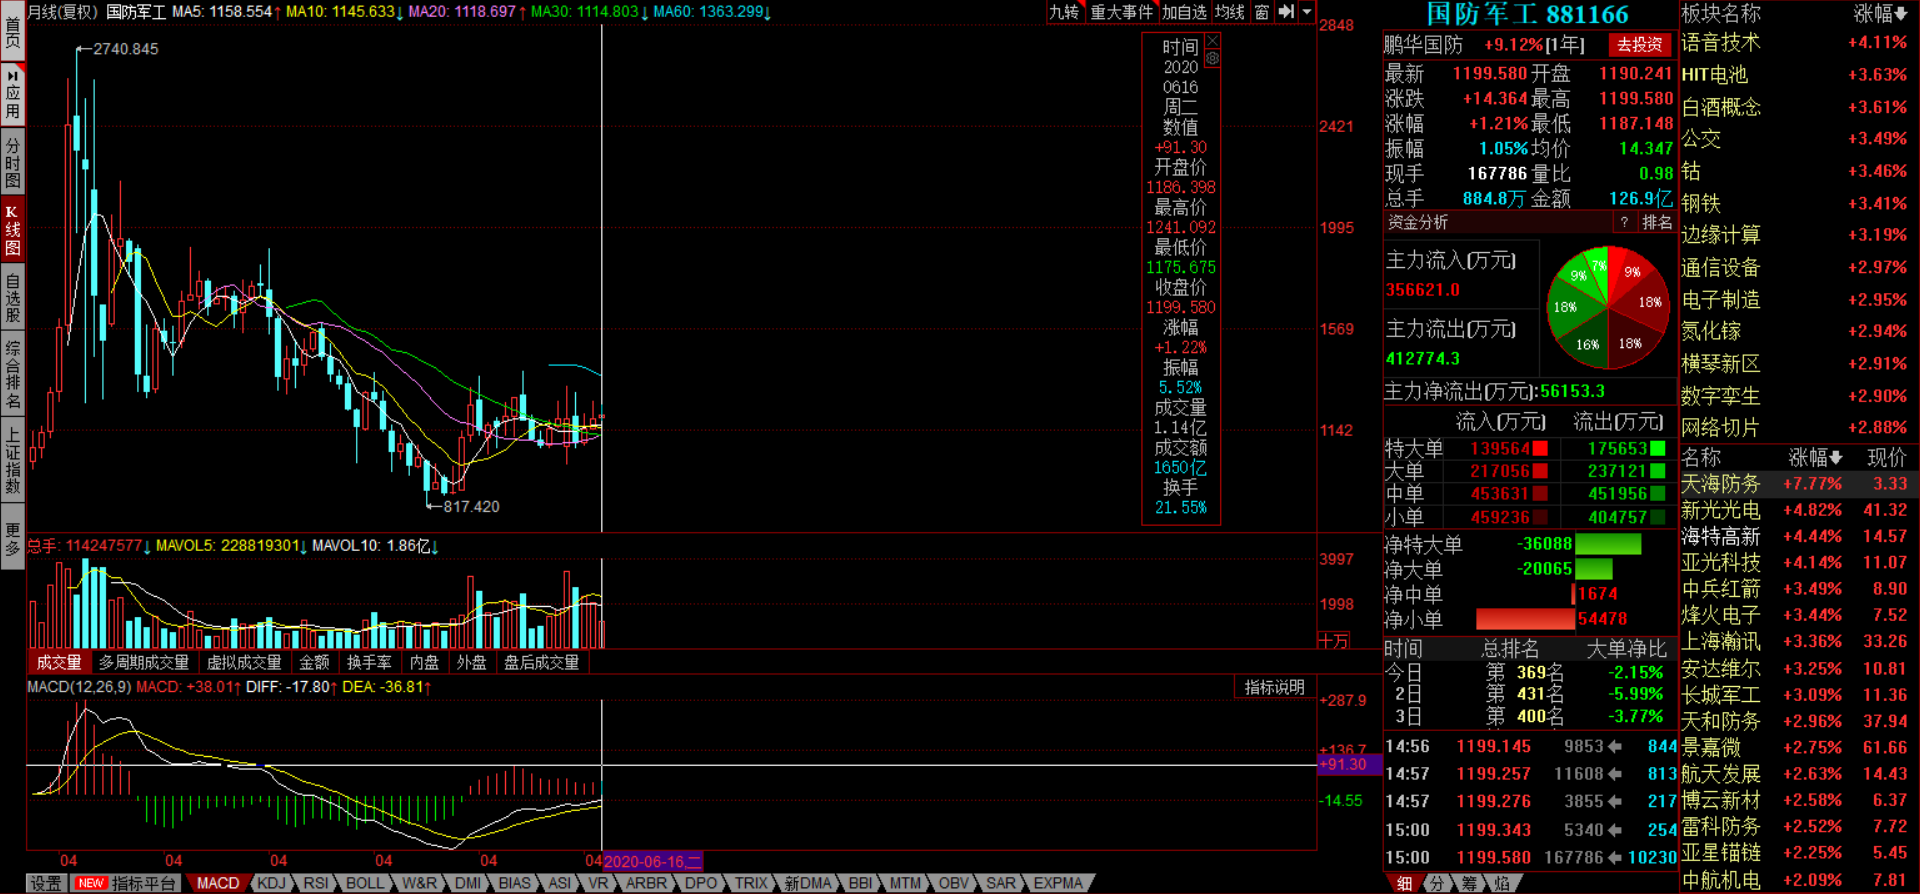Switch to the VR indicator
The width and height of the screenshot is (1920, 894).
tap(598, 883)
